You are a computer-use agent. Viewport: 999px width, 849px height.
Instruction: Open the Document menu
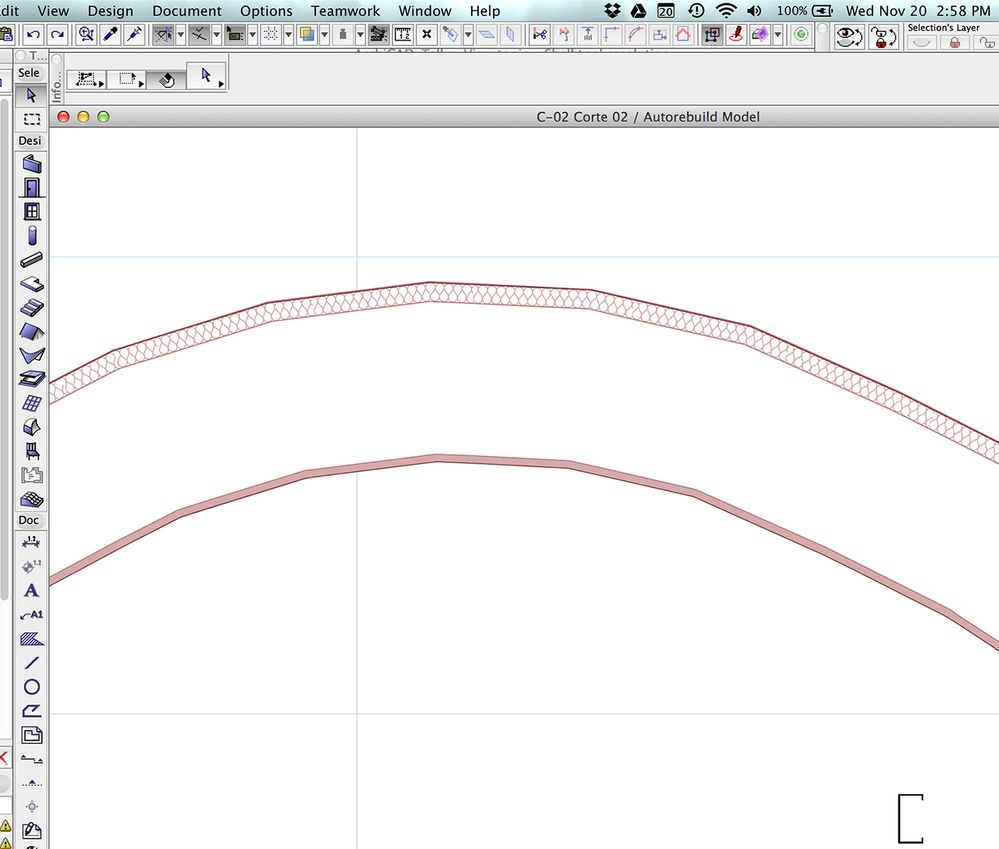pos(187,11)
